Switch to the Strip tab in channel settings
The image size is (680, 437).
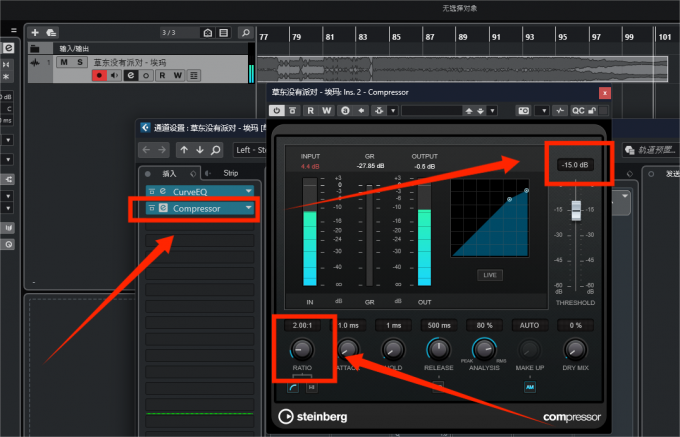(230, 173)
